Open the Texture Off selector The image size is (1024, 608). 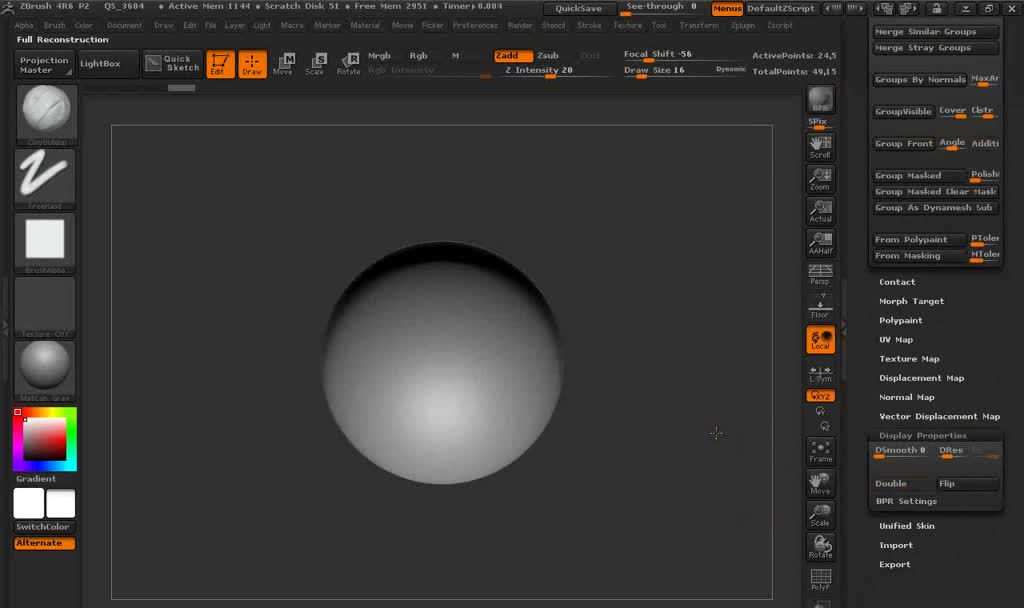tap(45, 307)
